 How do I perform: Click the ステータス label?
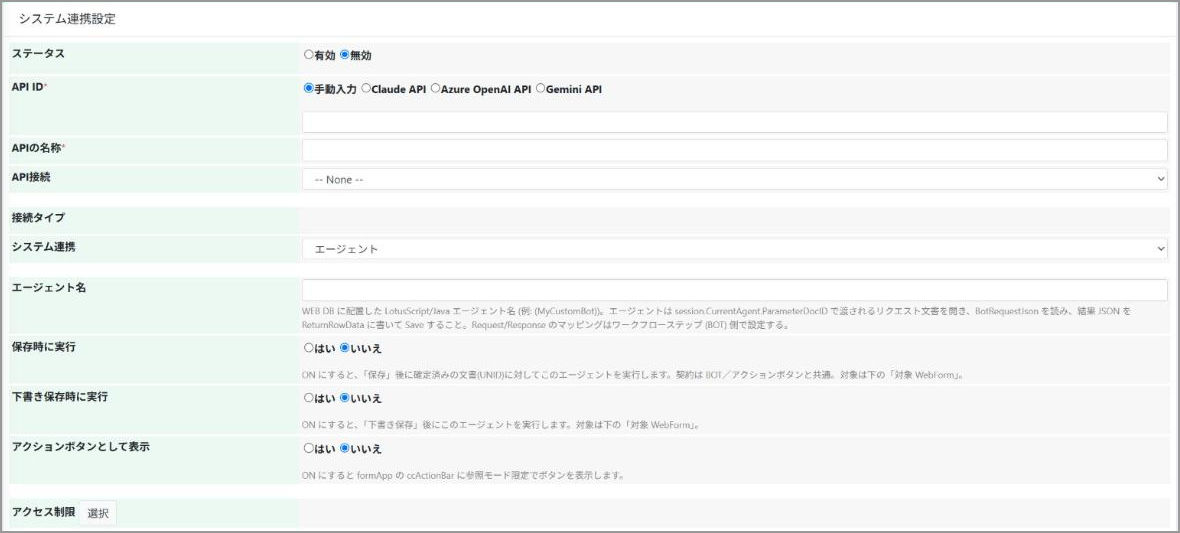38,53
